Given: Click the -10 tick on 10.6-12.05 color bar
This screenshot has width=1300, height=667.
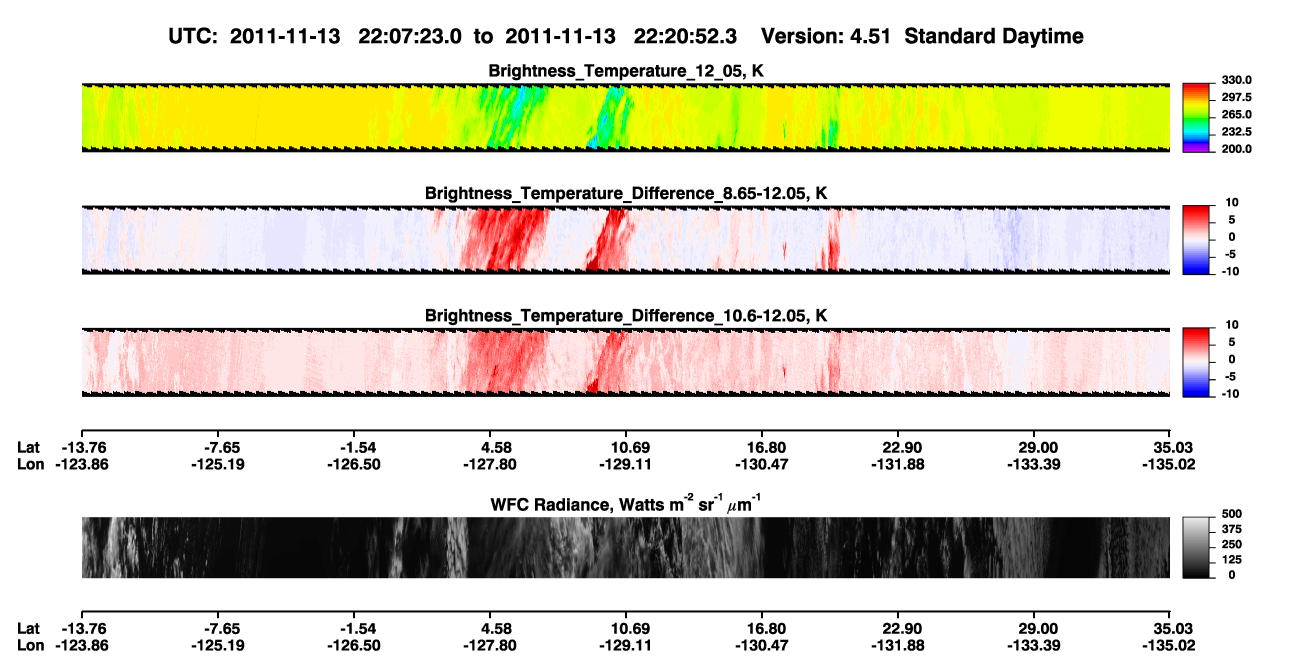Looking at the screenshot, I should [x=1231, y=393].
